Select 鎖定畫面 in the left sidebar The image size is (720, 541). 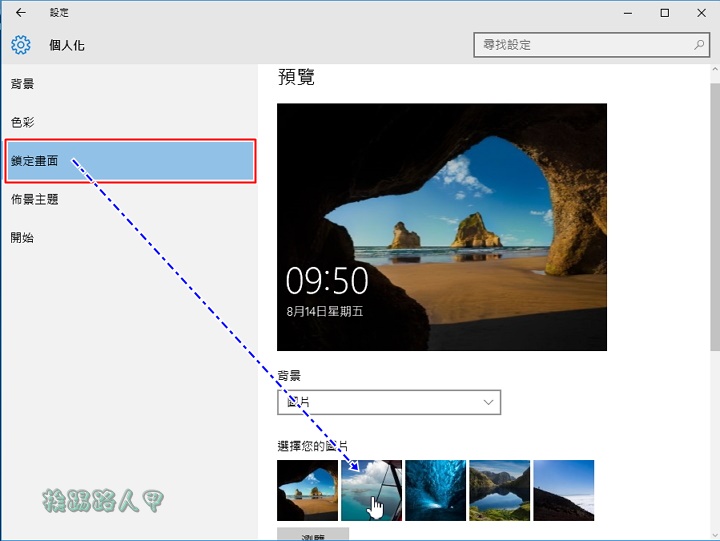tap(130, 161)
